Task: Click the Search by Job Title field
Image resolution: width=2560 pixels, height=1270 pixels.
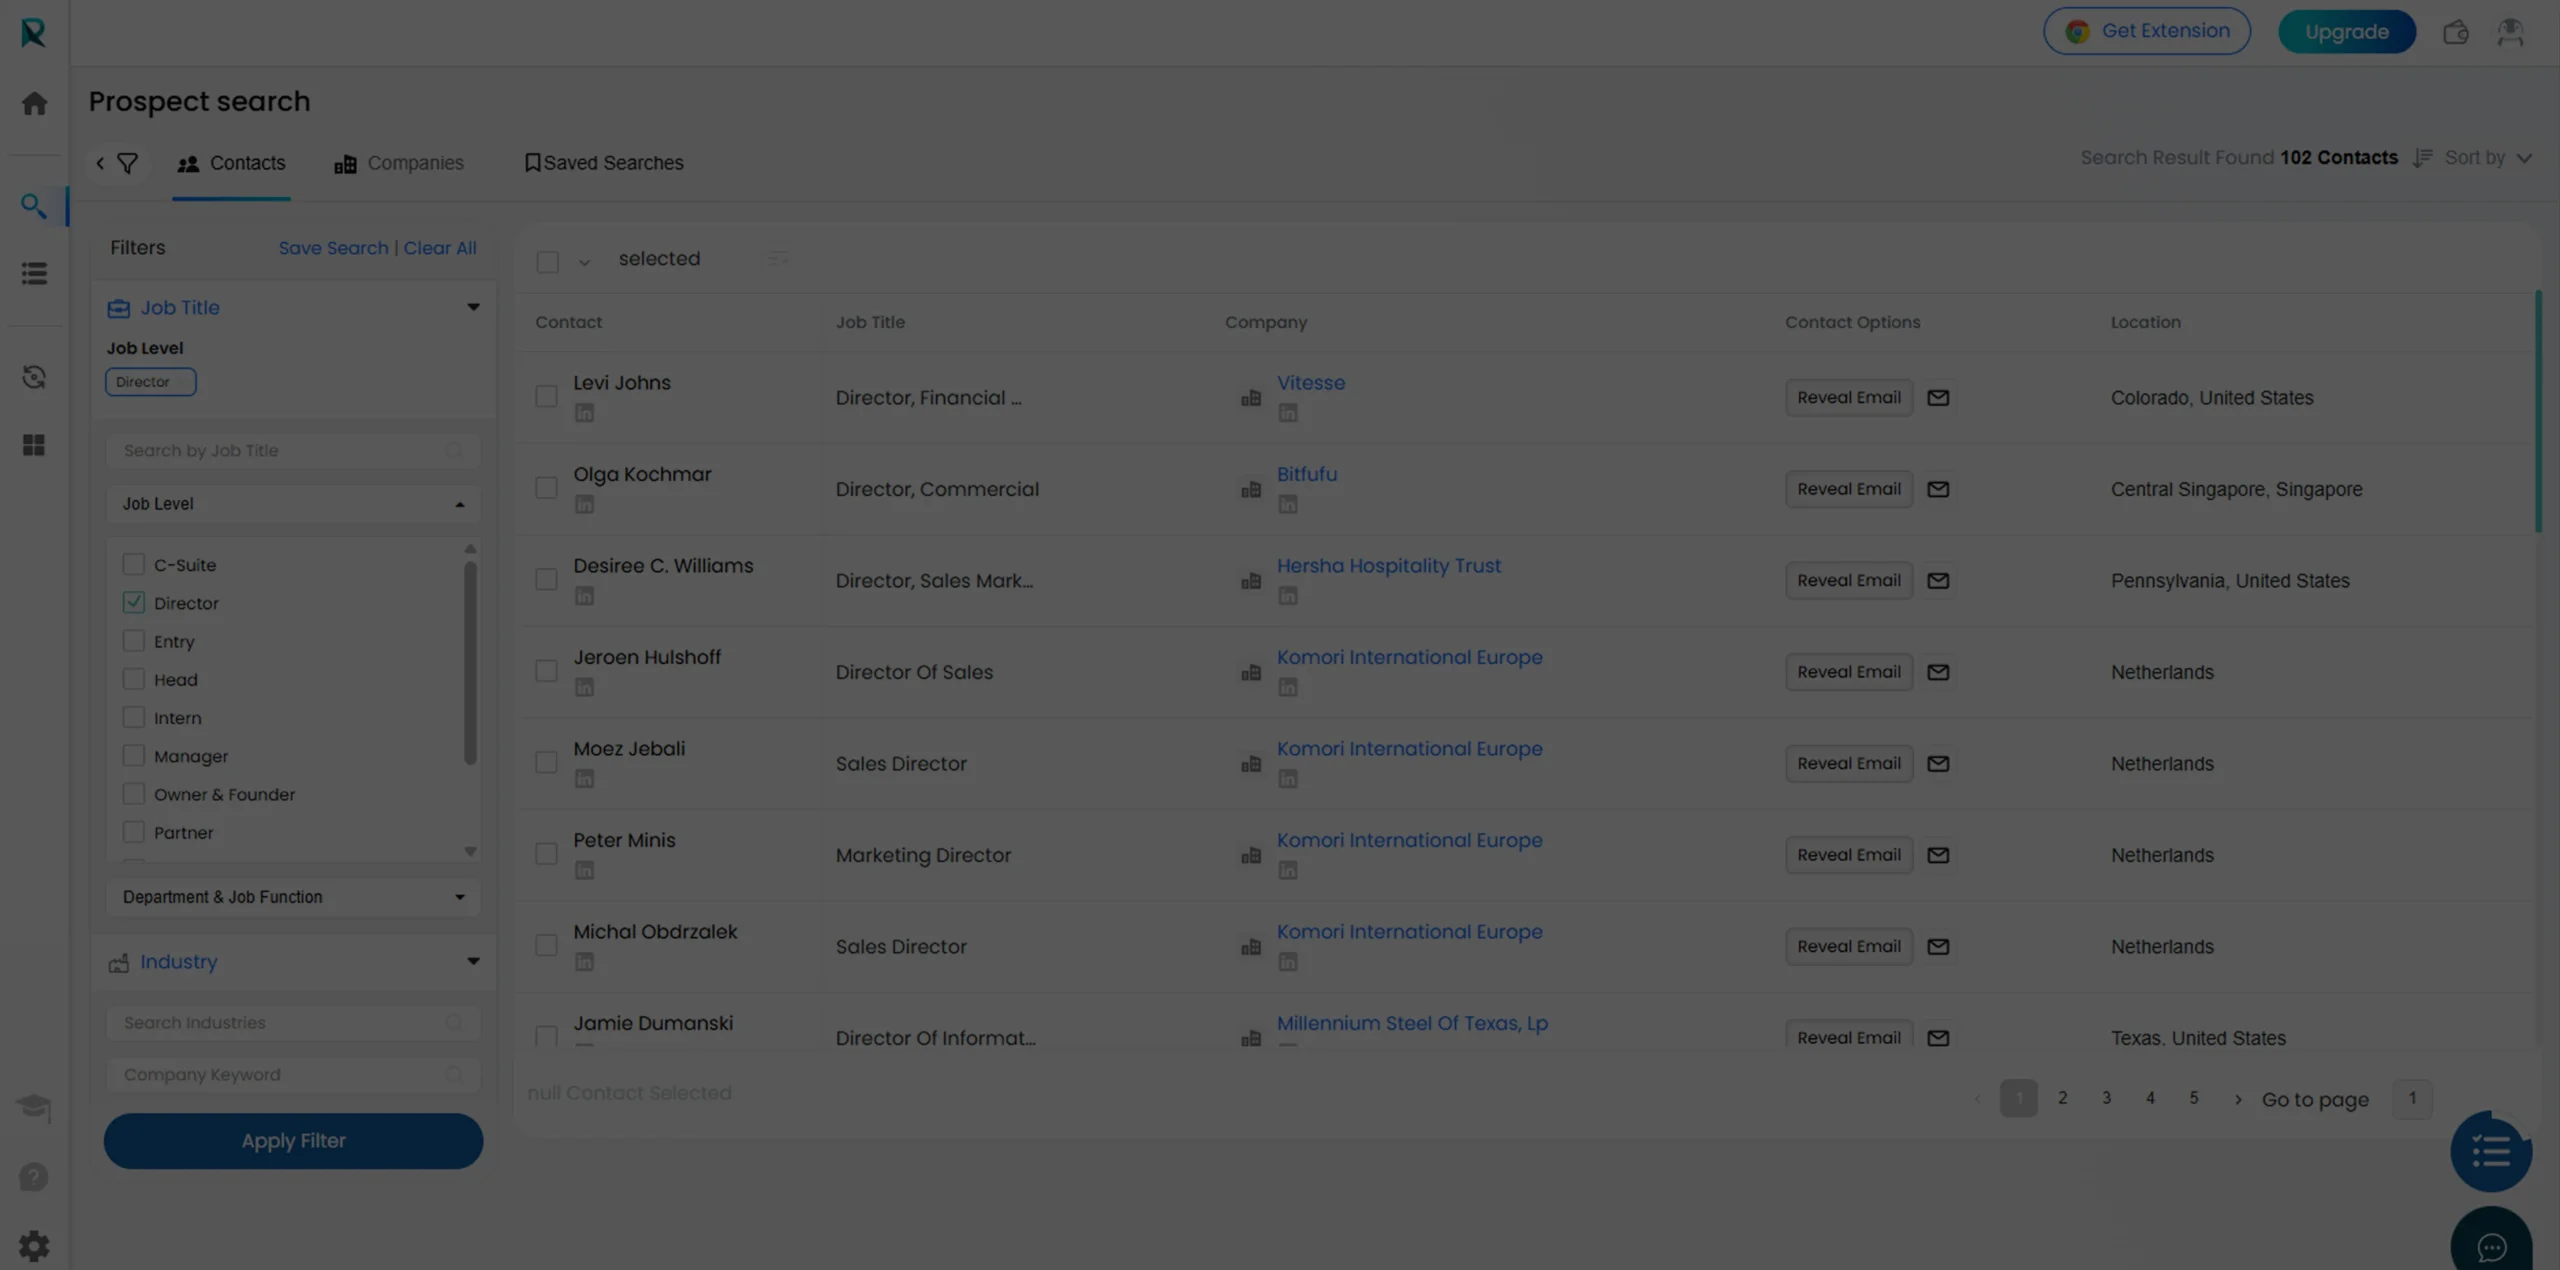Action: [293, 451]
